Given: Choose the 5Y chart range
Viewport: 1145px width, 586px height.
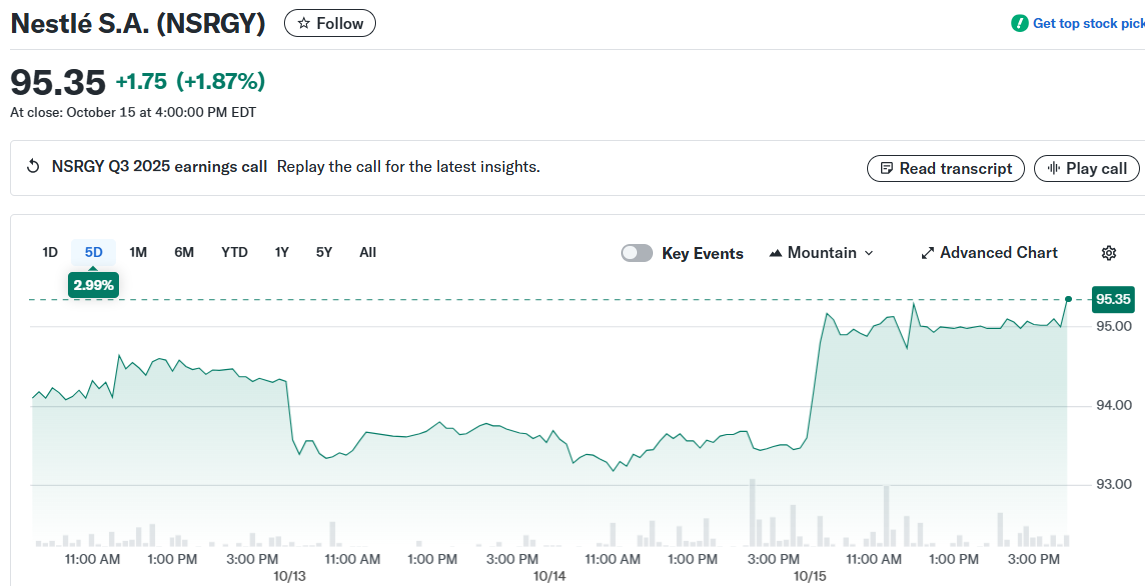Looking at the screenshot, I should coord(324,252).
